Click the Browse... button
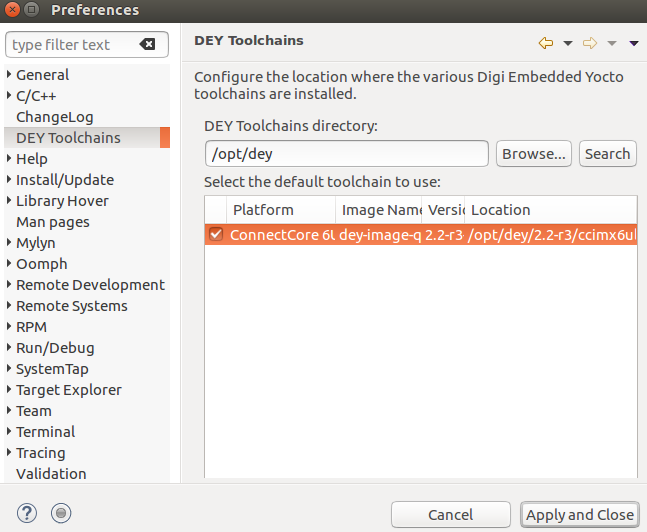Screen dimensions: 647x532 coord(534,154)
